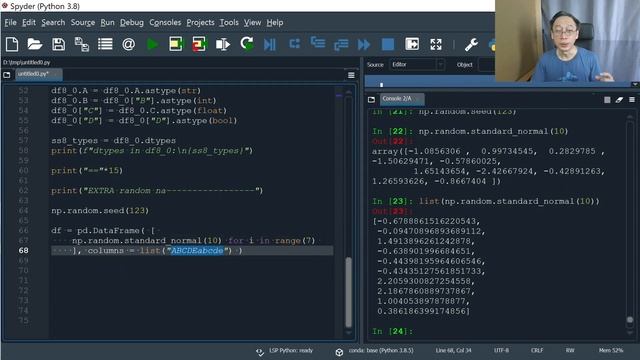Click the Mem 52% status
640x360 pixels.
click(611, 351)
